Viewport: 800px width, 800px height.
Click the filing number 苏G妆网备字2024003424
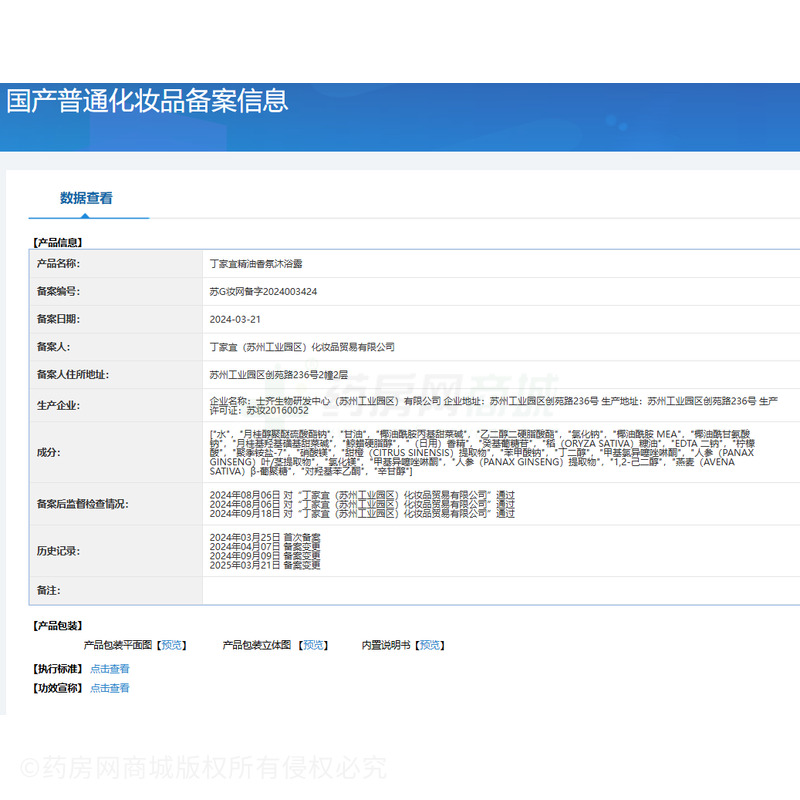[x=263, y=292]
